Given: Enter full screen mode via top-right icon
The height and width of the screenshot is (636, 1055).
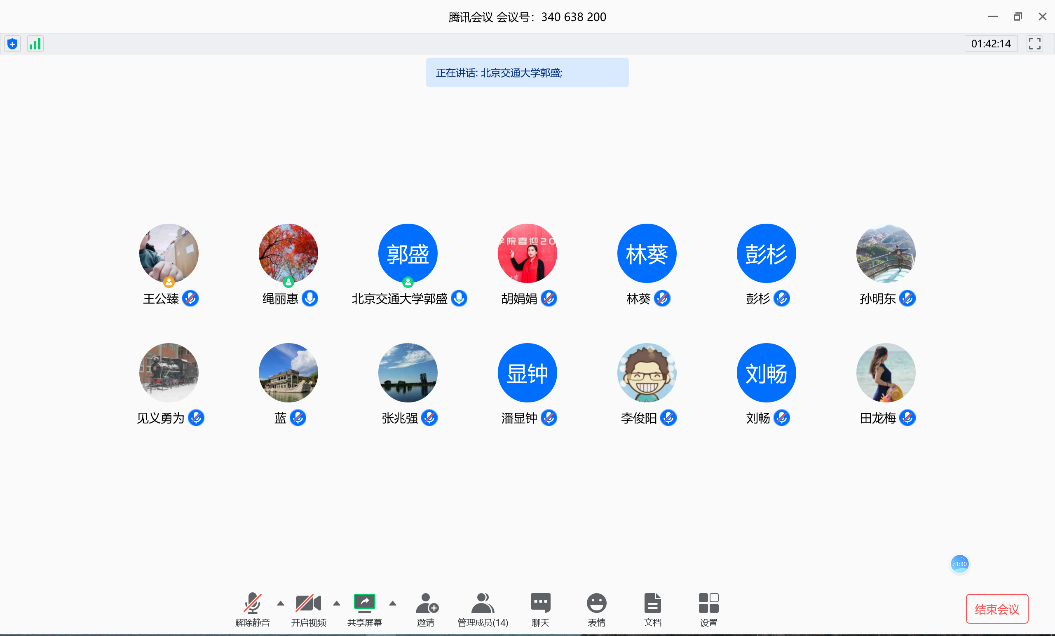Looking at the screenshot, I should click(x=1035, y=44).
